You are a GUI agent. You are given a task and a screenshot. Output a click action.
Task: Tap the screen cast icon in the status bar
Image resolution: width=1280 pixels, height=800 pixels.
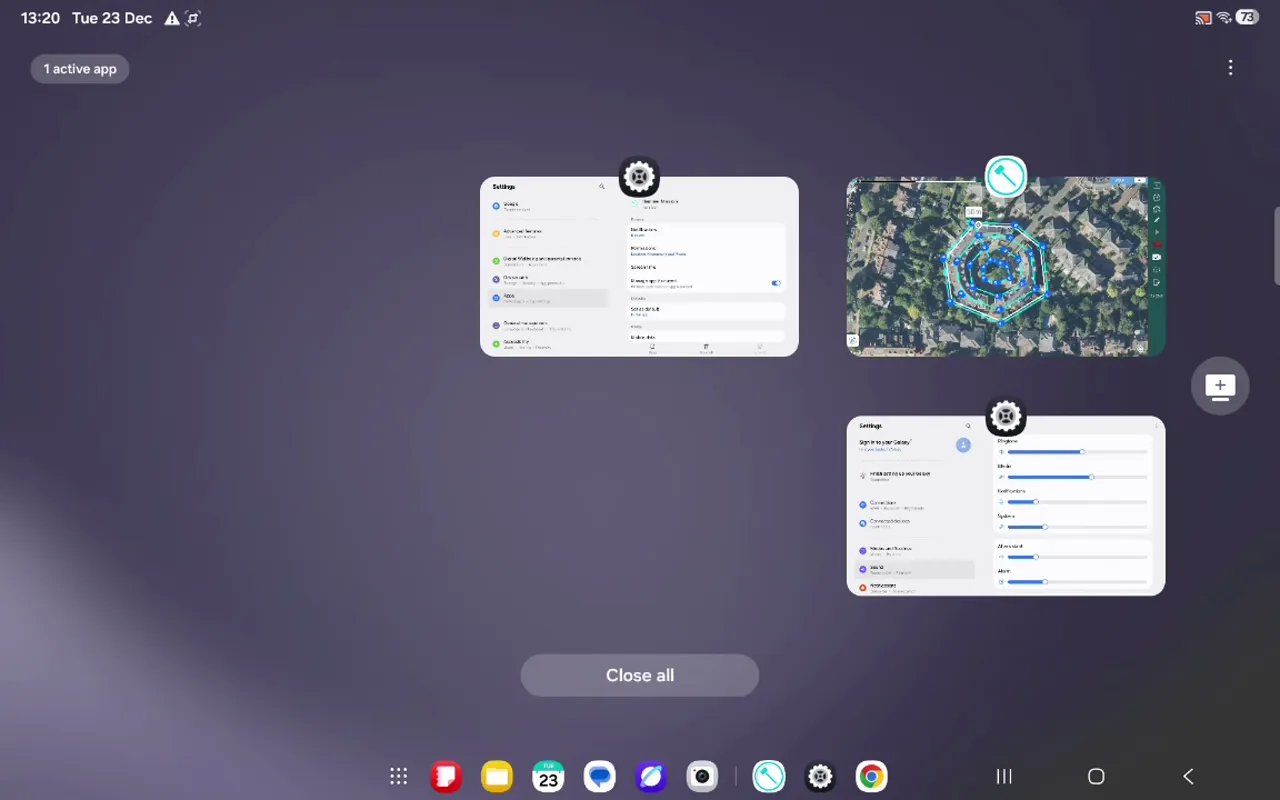pyautogui.click(x=1202, y=17)
